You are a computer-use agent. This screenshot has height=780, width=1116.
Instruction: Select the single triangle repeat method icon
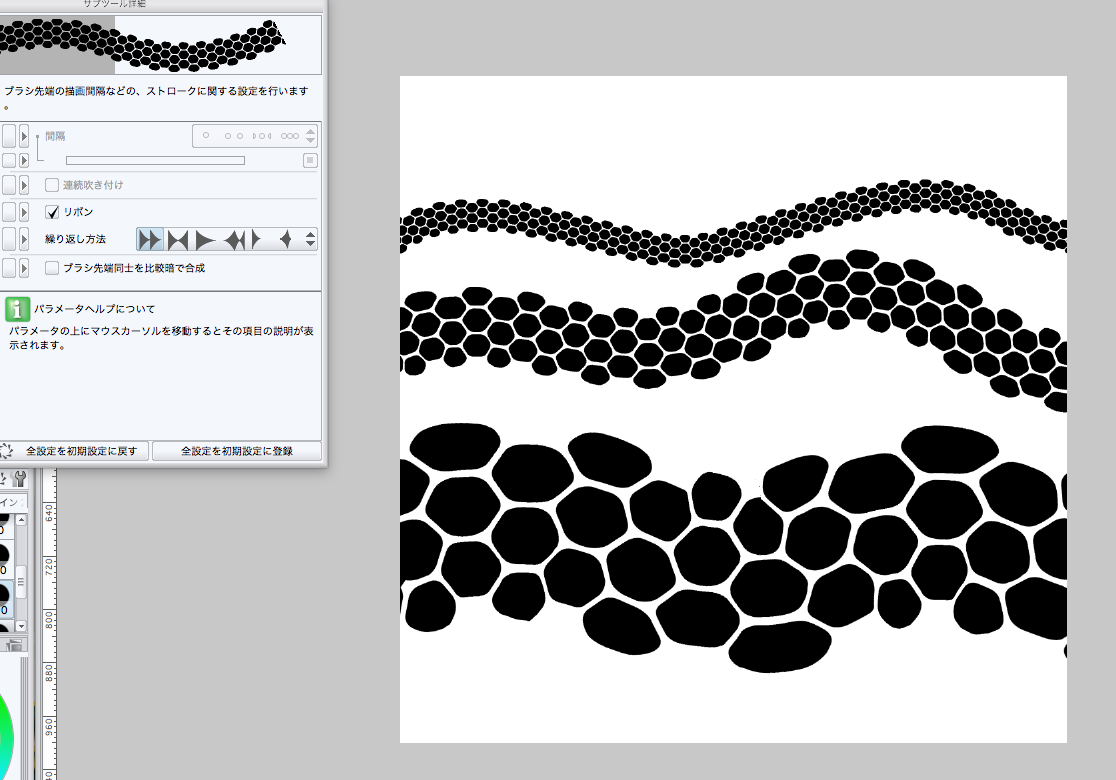[x=205, y=240]
